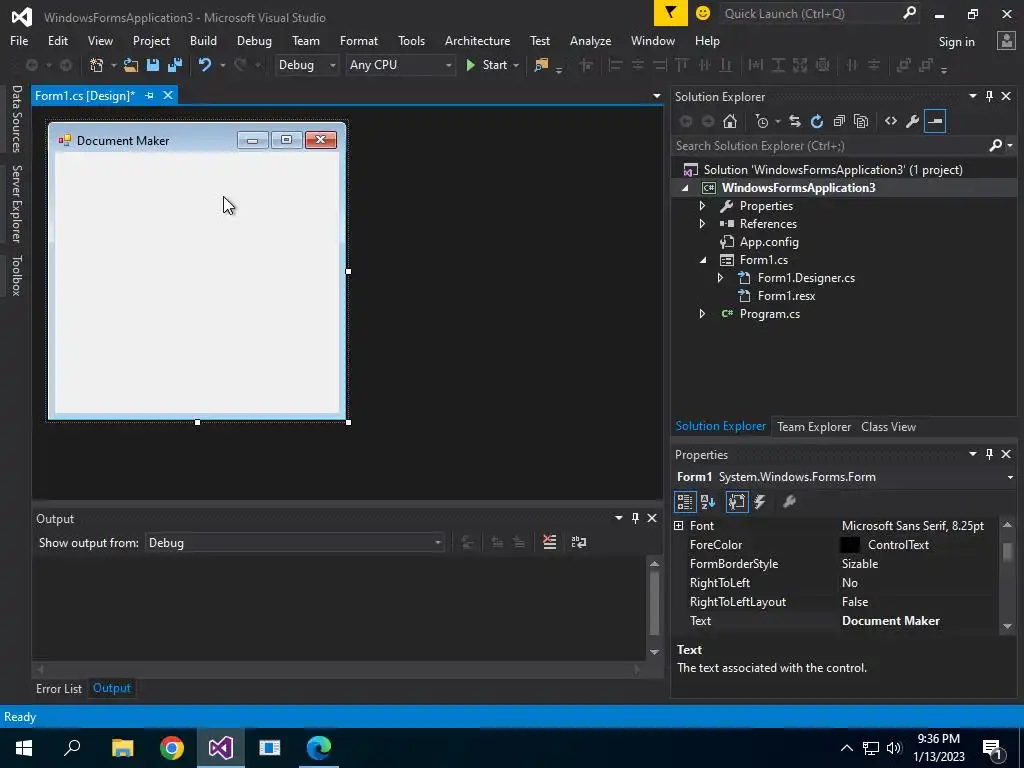Refresh the Solution Explorer

tap(817, 121)
